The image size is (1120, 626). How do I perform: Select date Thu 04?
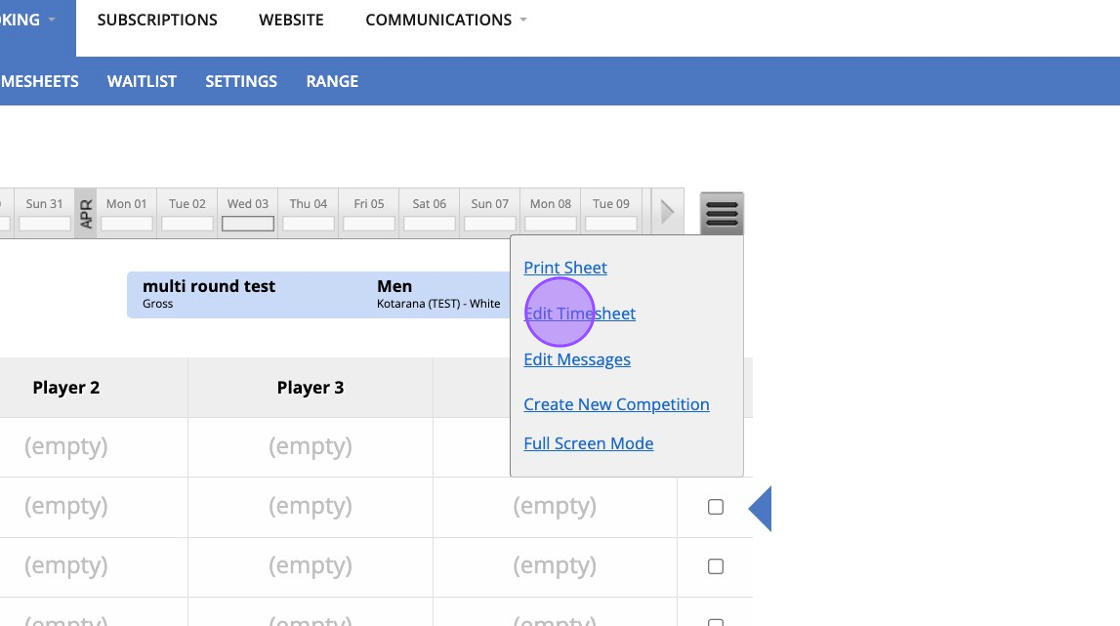(x=309, y=213)
